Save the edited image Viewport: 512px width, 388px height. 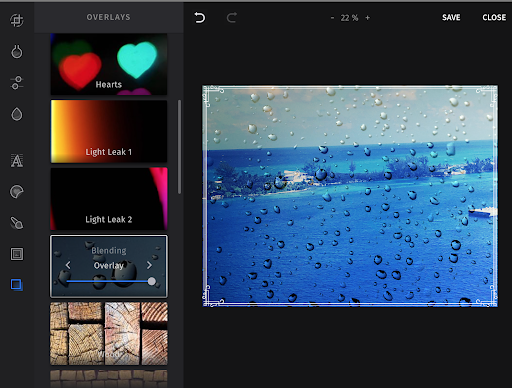pos(451,17)
